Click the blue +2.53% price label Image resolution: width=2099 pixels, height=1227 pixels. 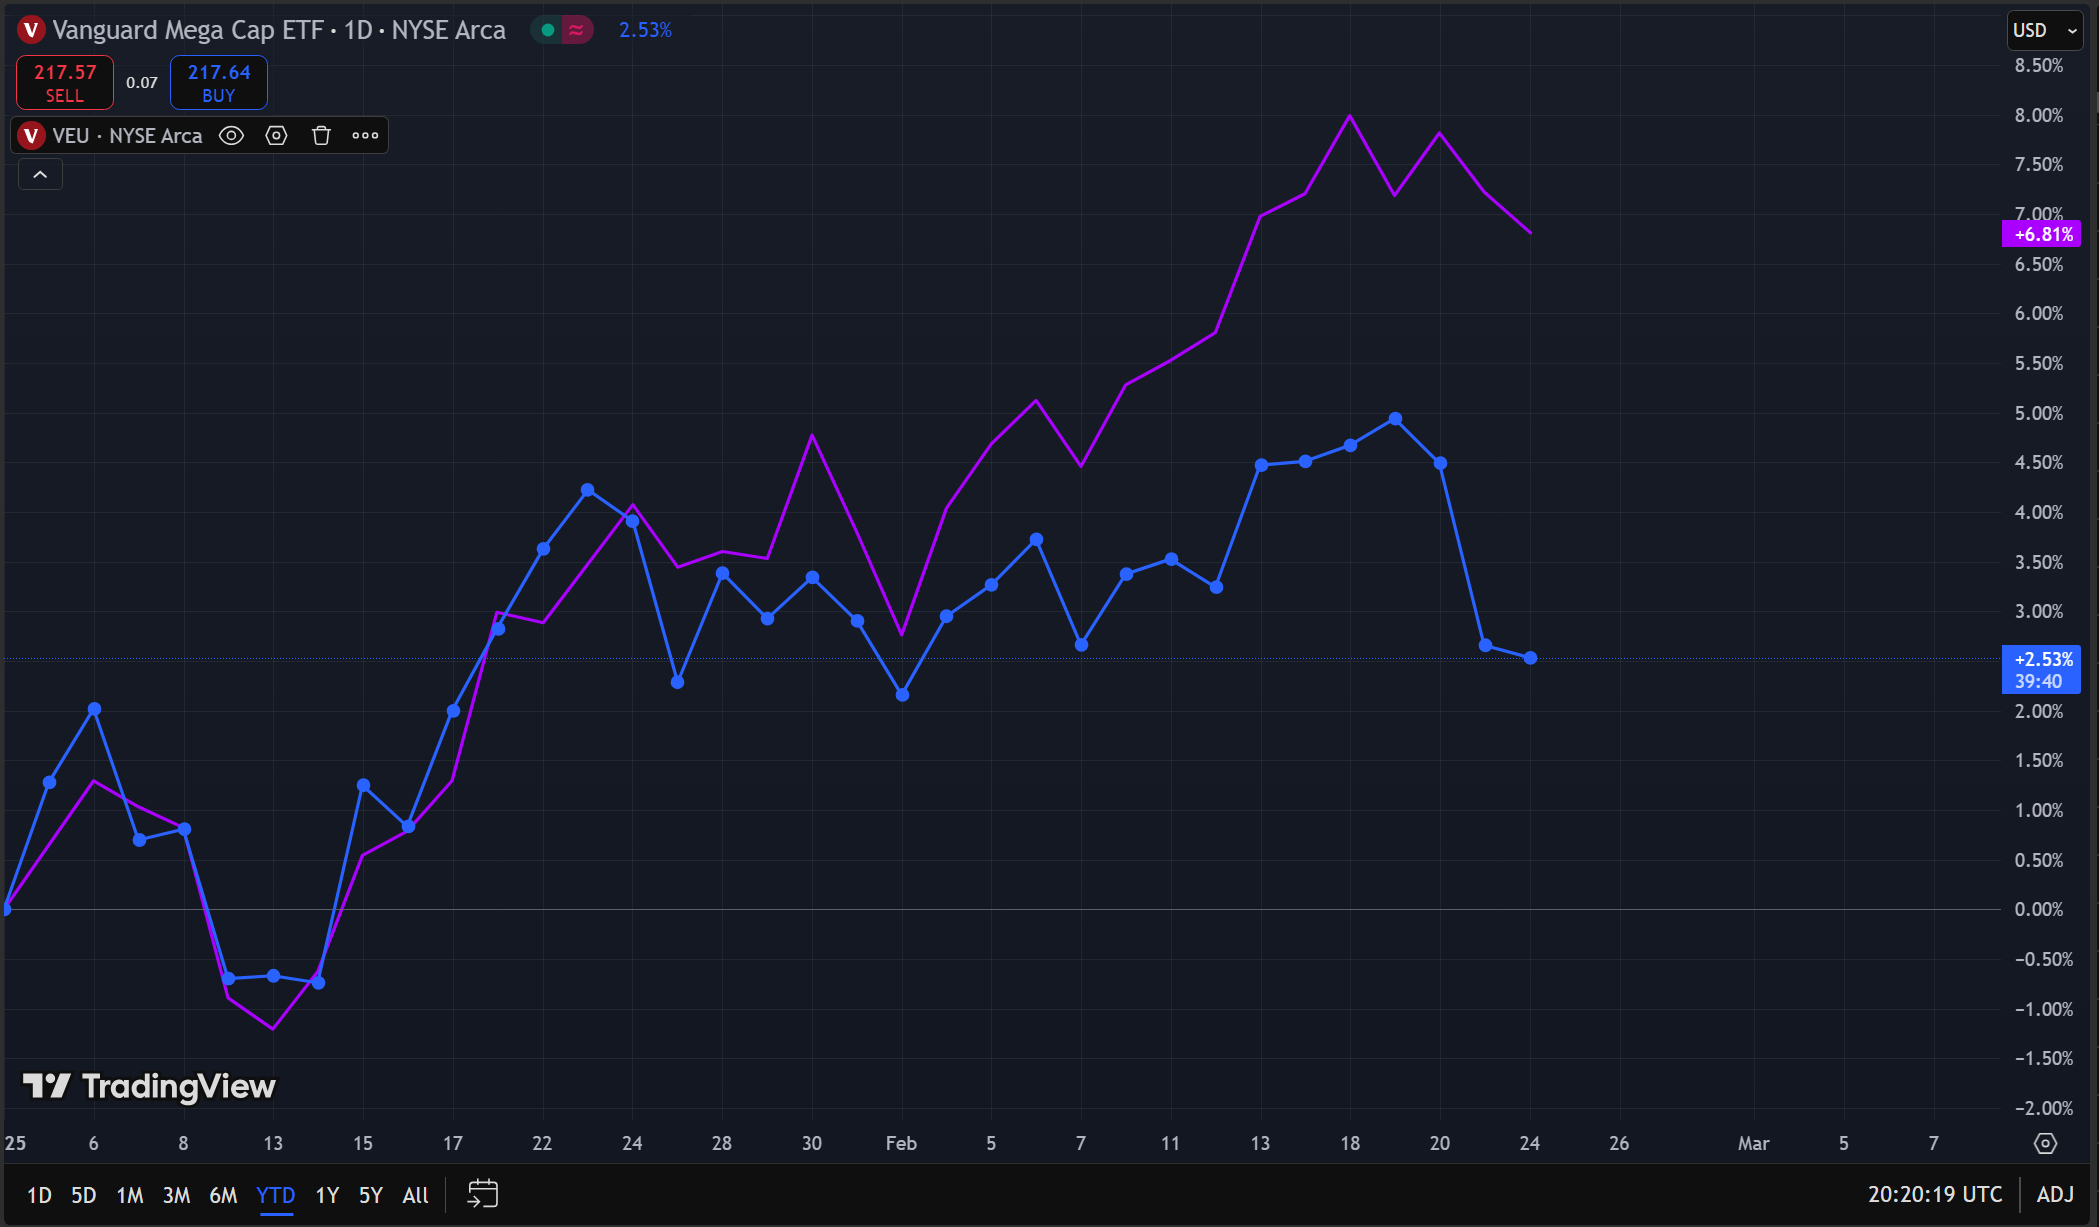[2041, 670]
